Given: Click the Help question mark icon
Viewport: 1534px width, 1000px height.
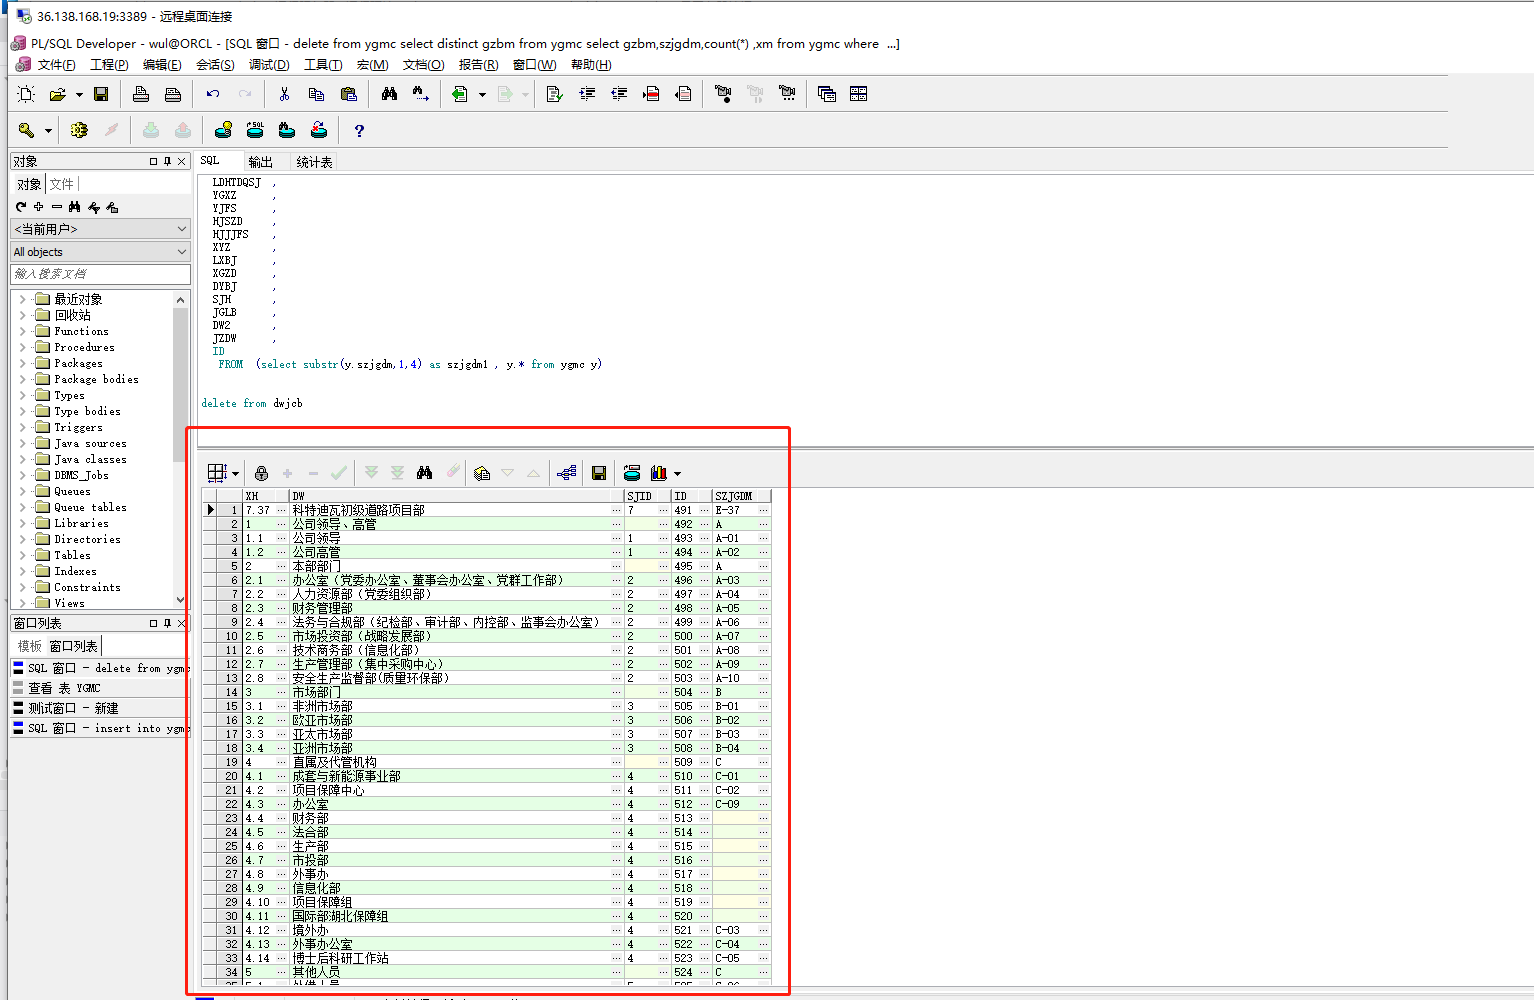Looking at the screenshot, I should [x=359, y=130].
